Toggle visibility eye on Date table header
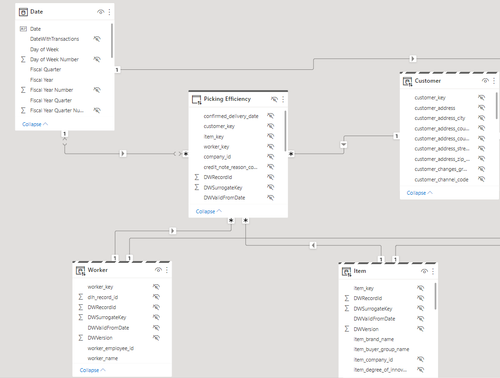500x378 pixels. coord(100,12)
